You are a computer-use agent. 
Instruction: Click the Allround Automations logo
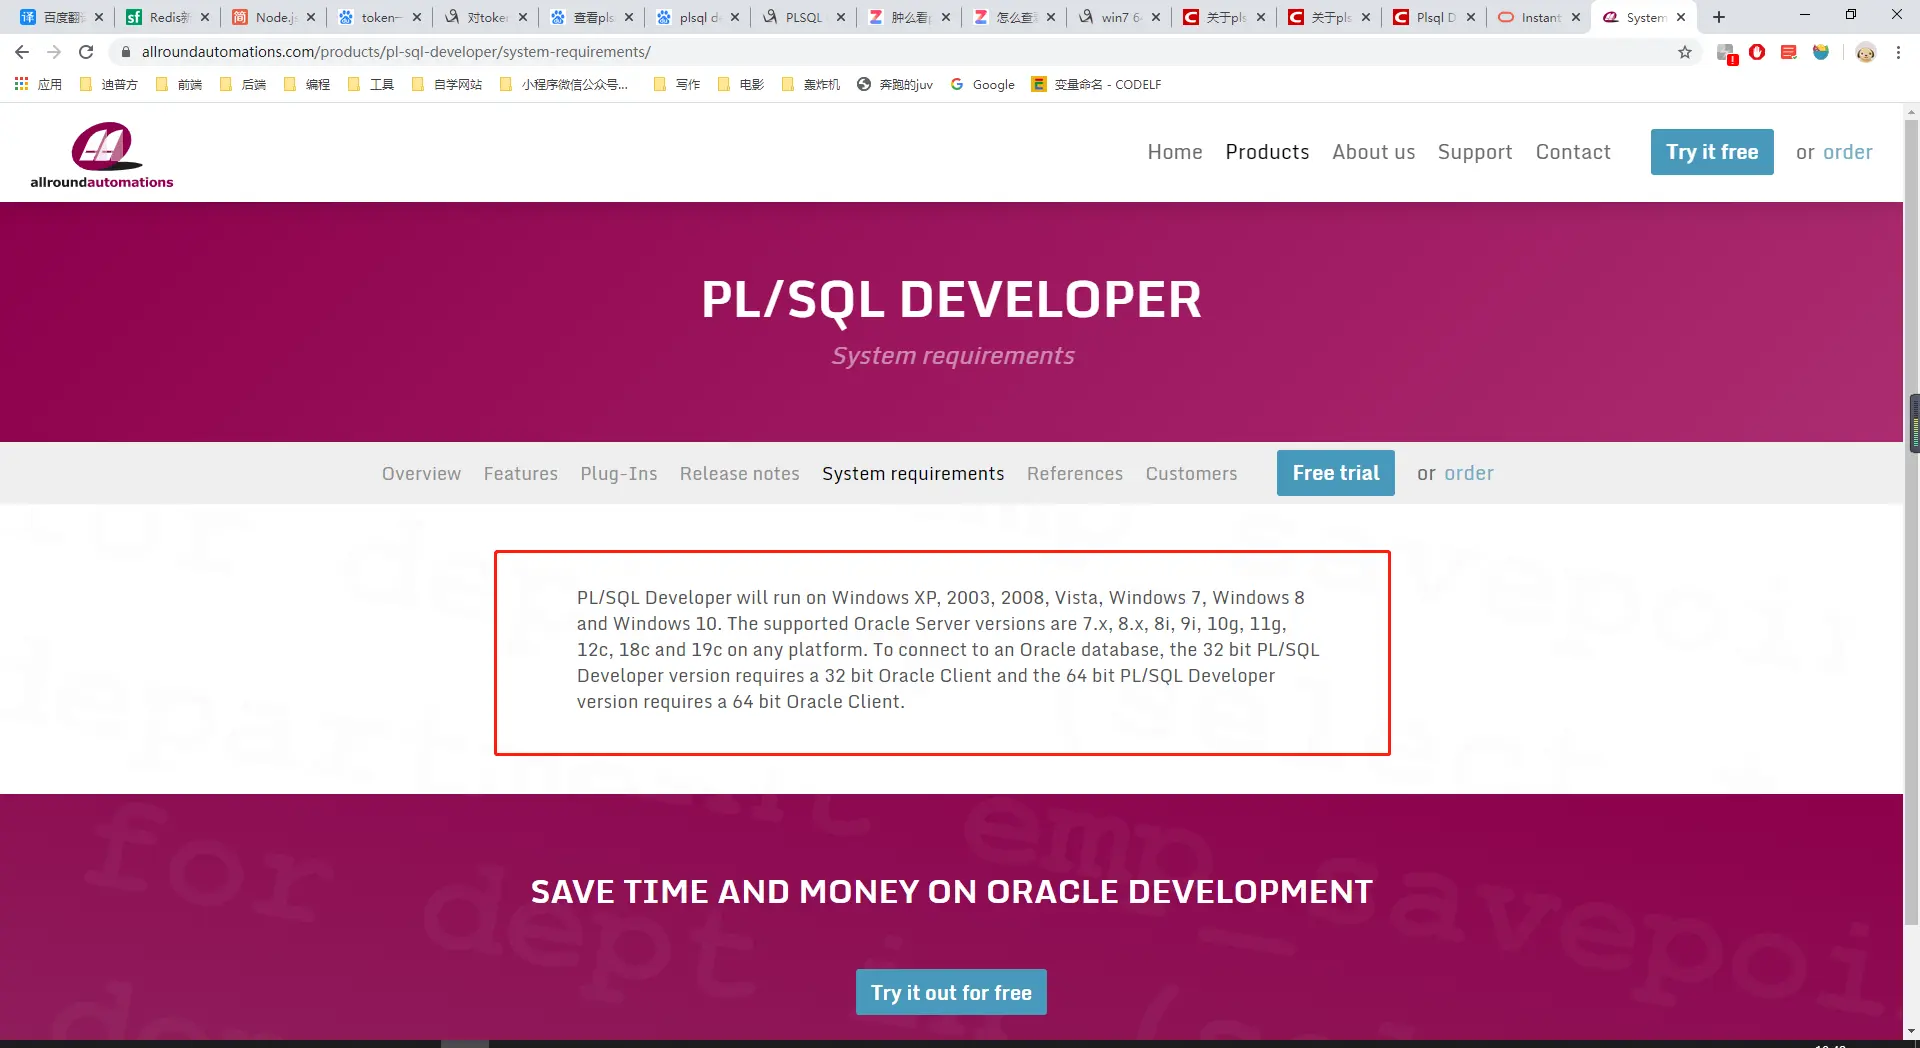click(102, 155)
